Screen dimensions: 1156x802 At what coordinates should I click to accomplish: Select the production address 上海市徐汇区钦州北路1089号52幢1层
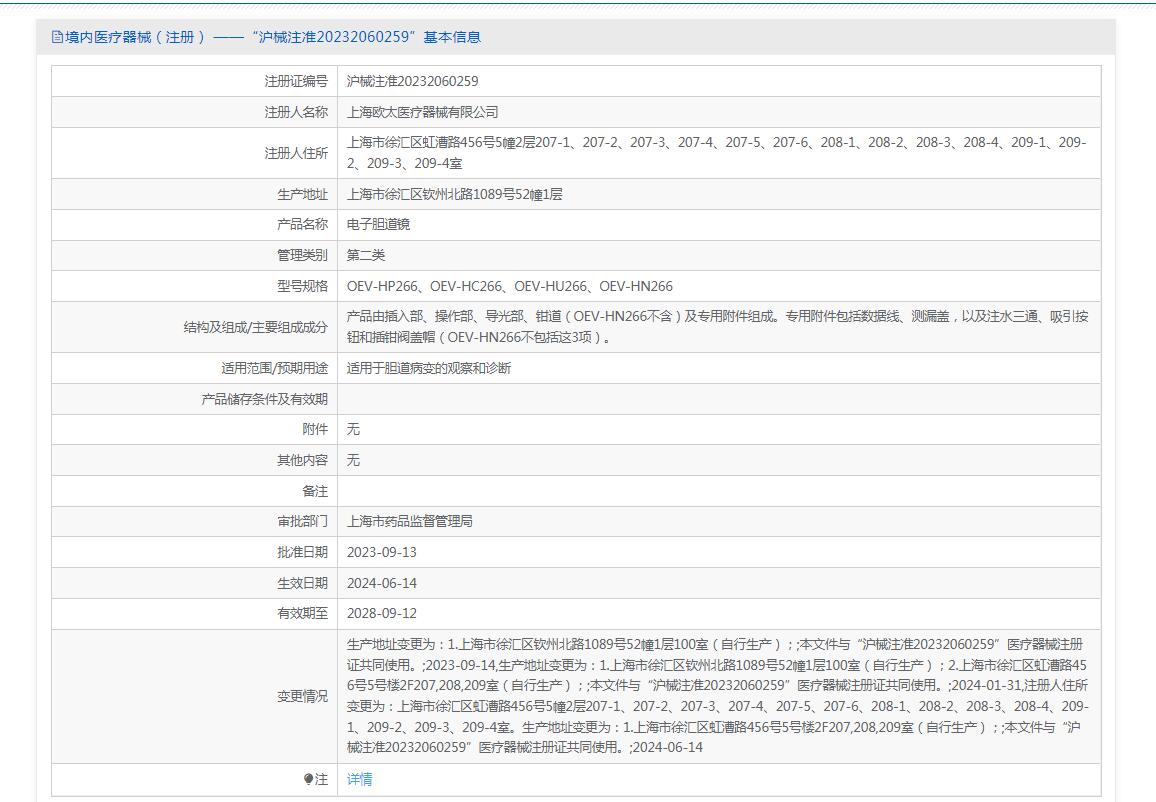pos(454,194)
